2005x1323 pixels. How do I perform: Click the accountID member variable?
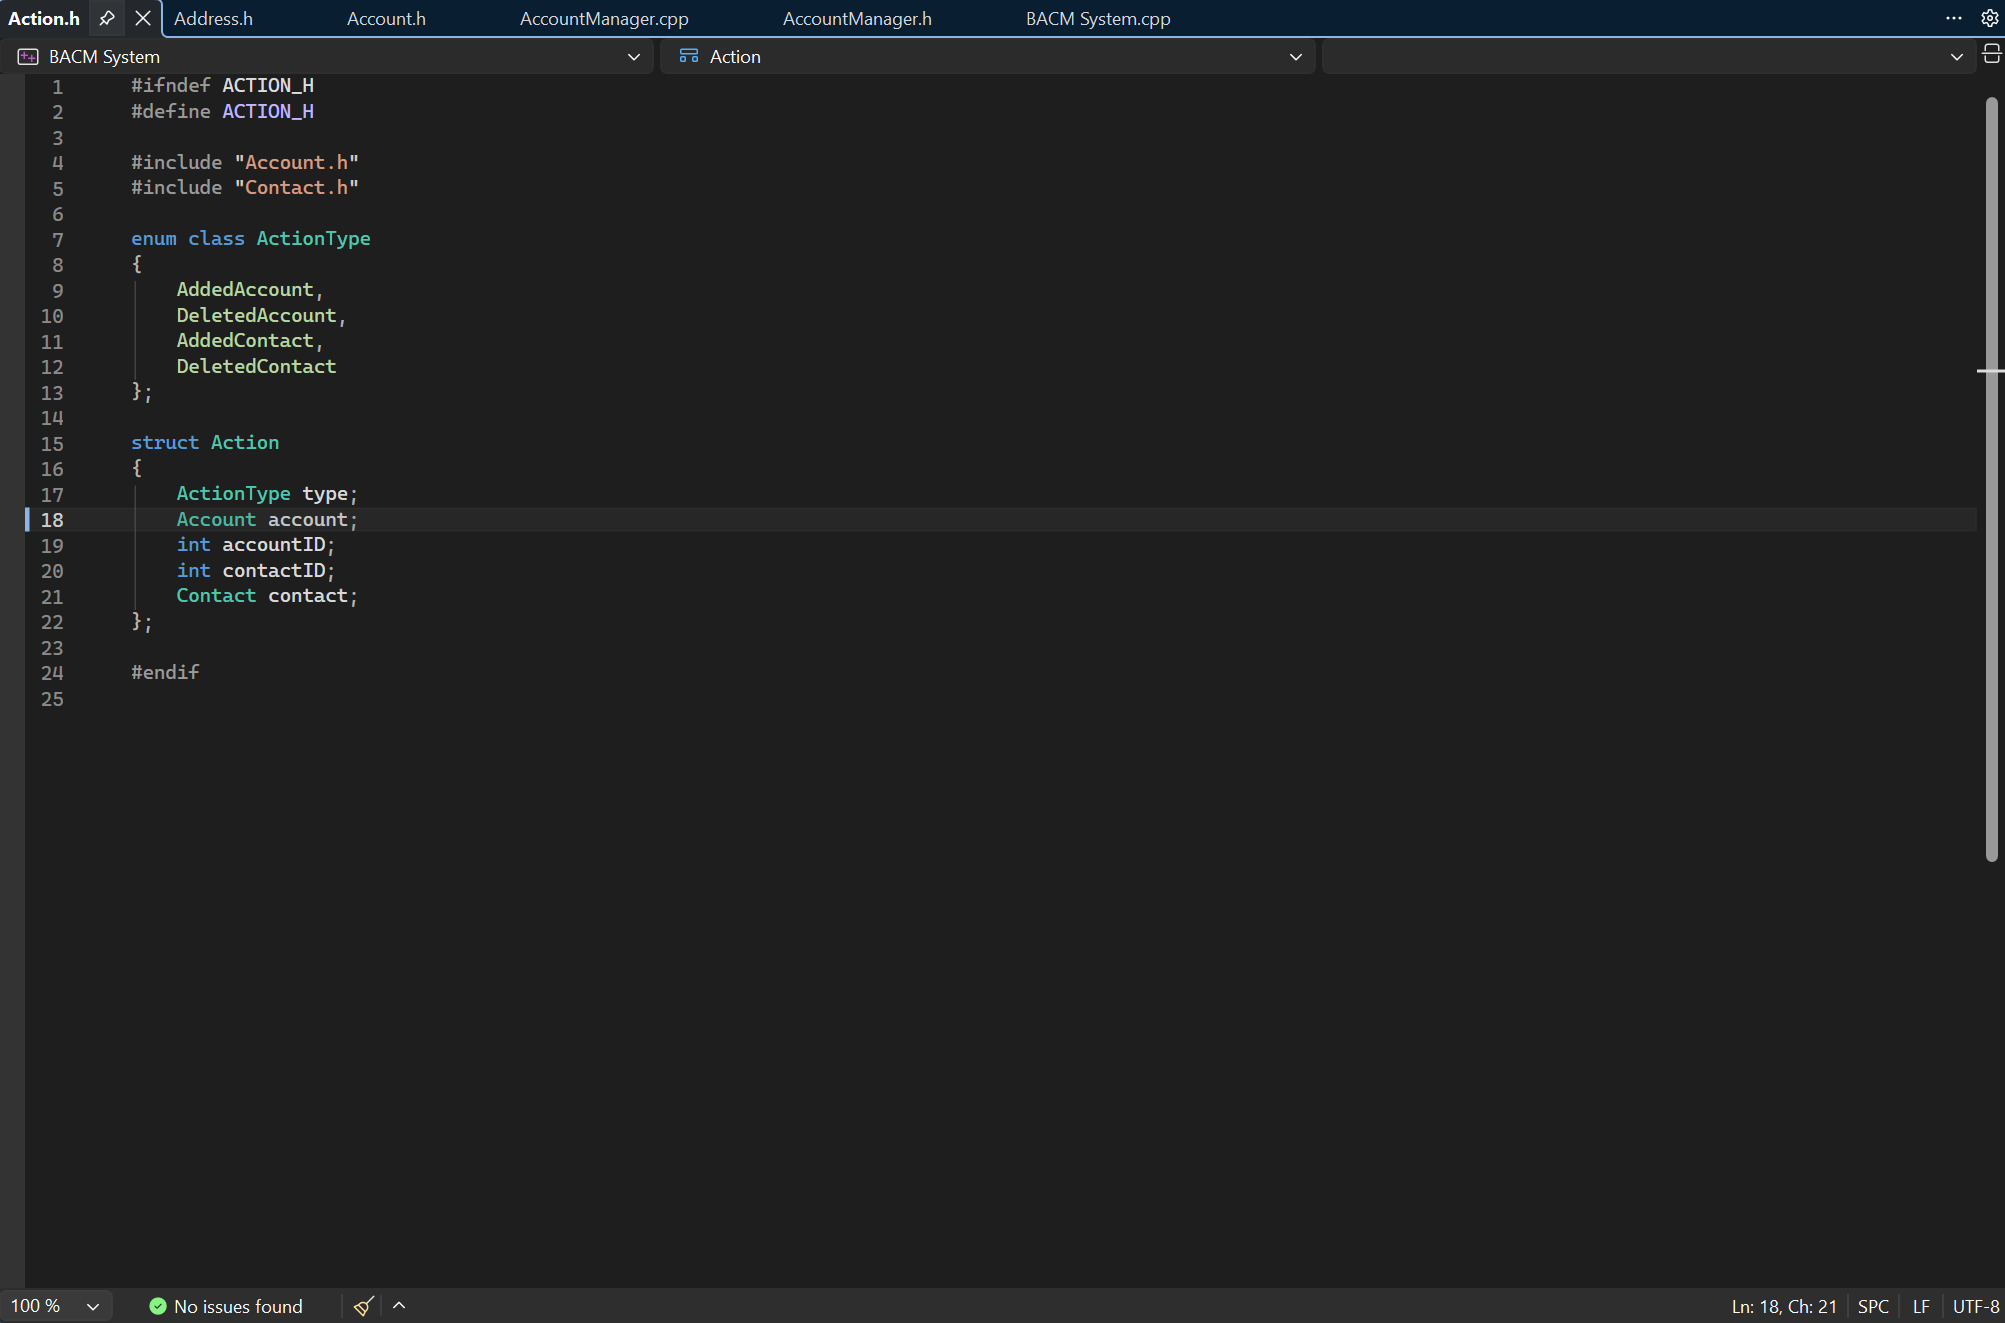[x=274, y=544]
